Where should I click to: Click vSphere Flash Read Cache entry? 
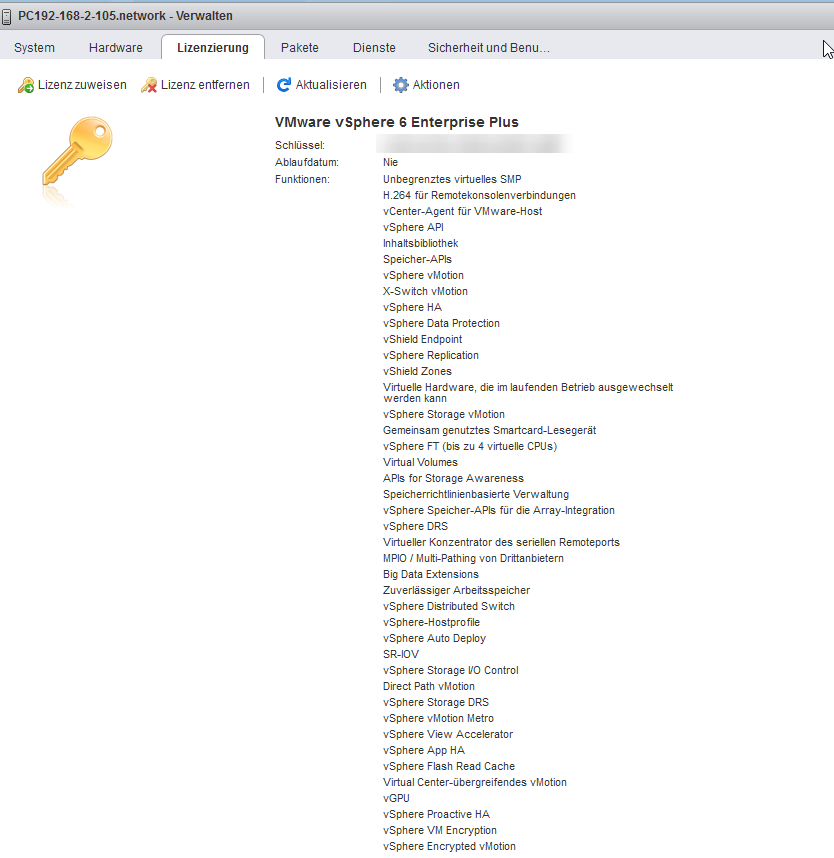(449, 767)
